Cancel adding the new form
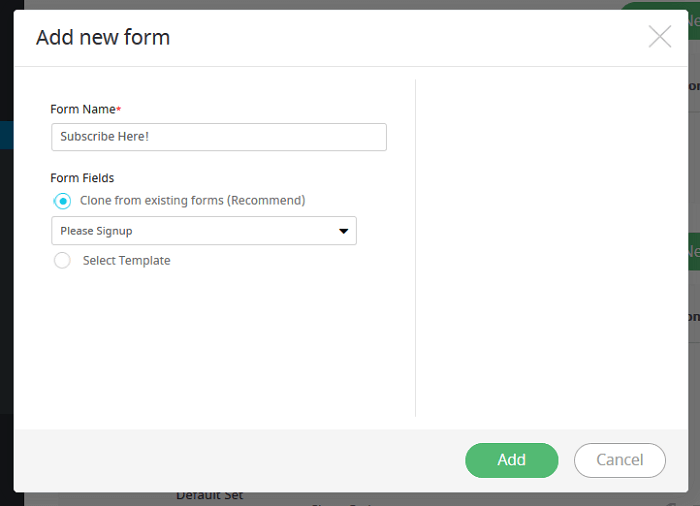The image size is (700, 506). click(x=619, y=460)
